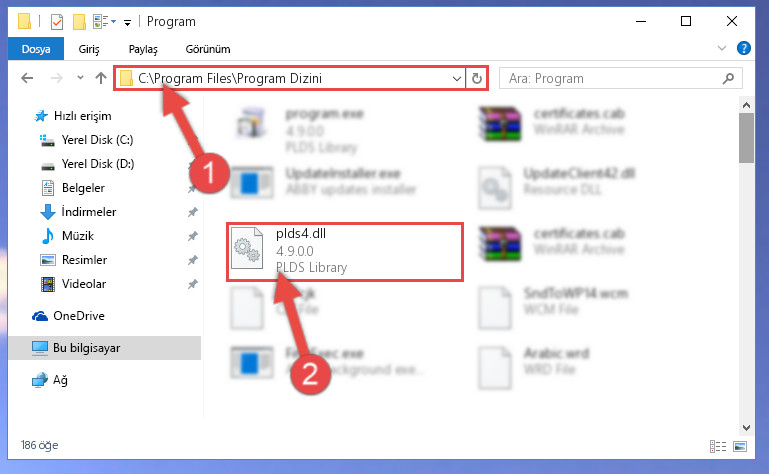Go up one folder level arrow
This screenshot has width=769, height=474.
(101, 78)
